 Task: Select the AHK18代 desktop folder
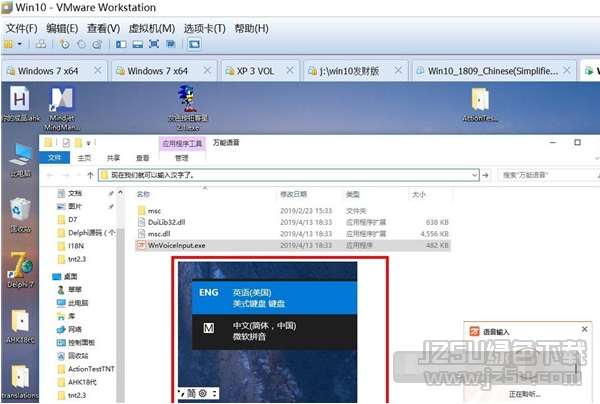pos(21,326)
